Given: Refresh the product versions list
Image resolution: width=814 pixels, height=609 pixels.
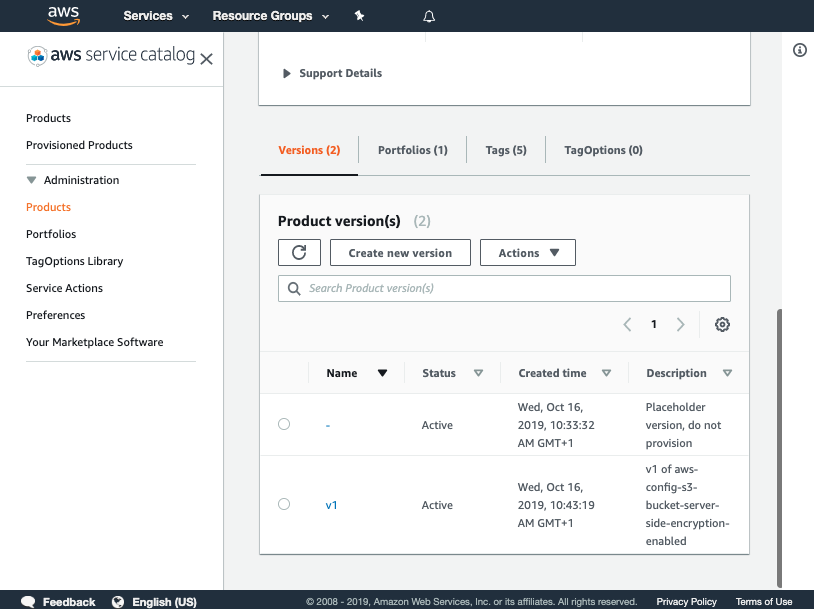Looking at the screenshot, I should pyautogui.click(x=299, y=252).
